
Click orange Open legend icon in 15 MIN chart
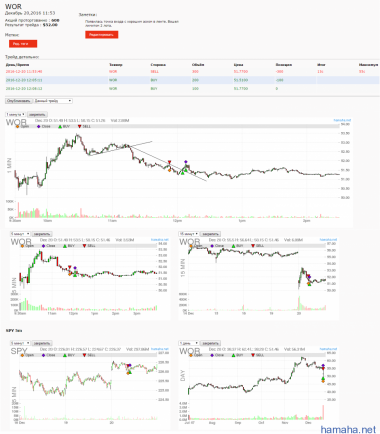tap(191, 246)
